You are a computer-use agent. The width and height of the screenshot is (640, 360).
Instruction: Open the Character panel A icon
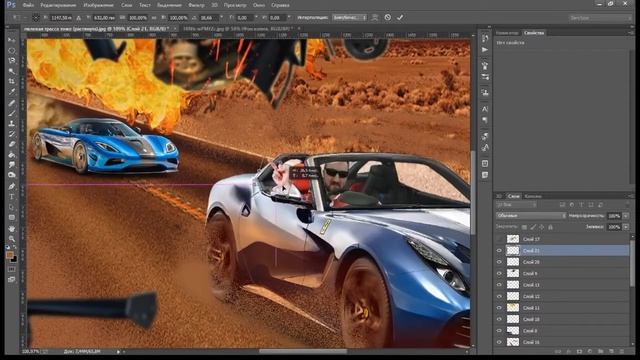click(x=485, y=109)
